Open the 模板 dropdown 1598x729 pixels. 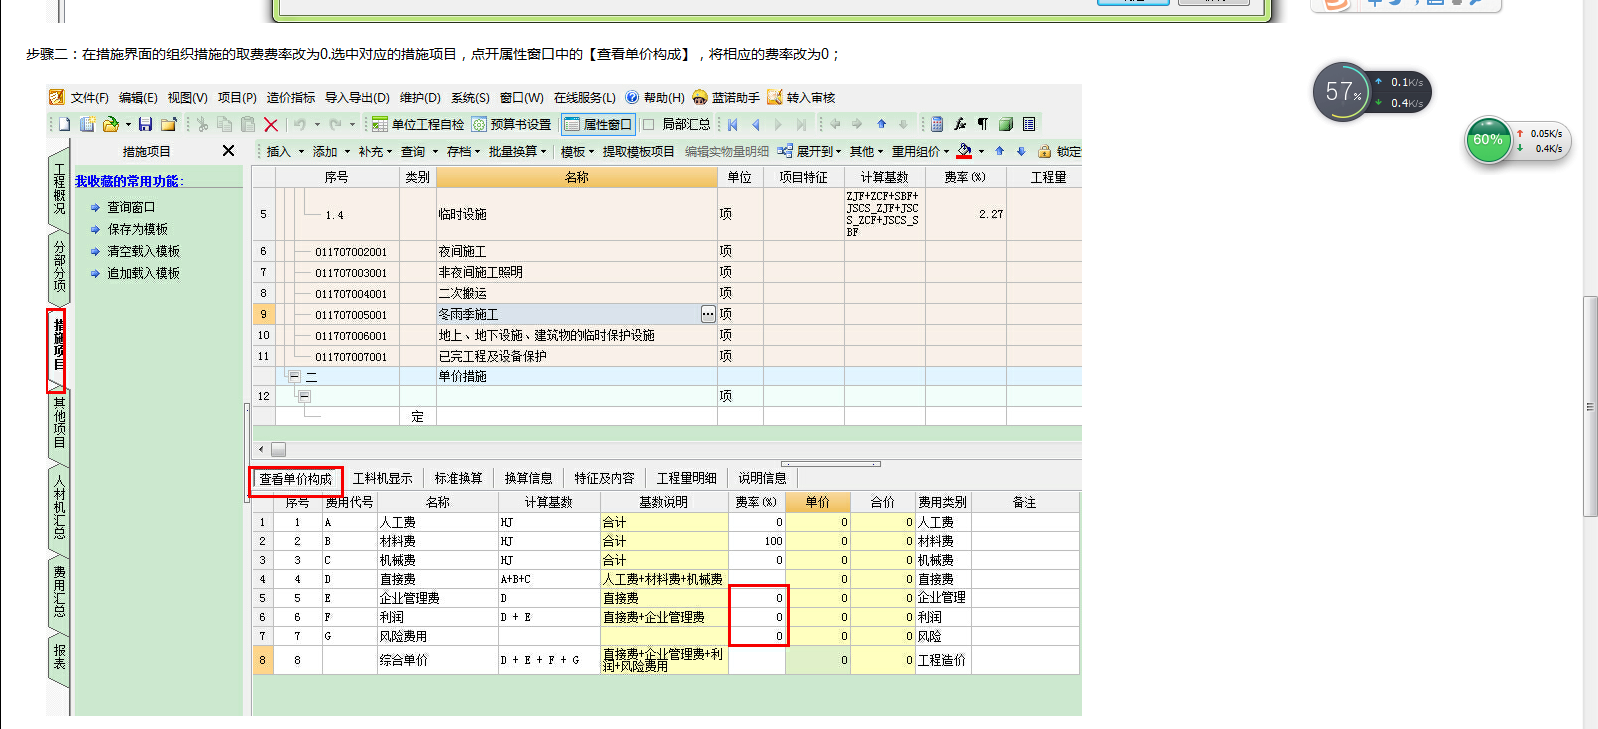point(577,151)
